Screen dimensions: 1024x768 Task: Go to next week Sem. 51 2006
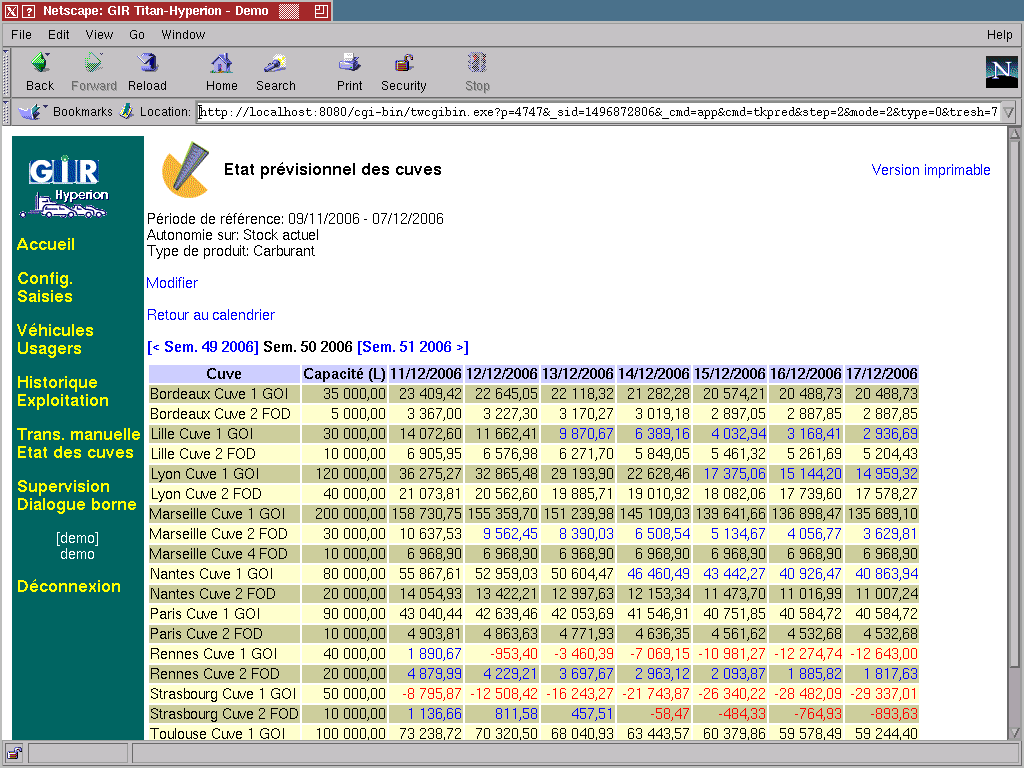(x=413, y=347)
